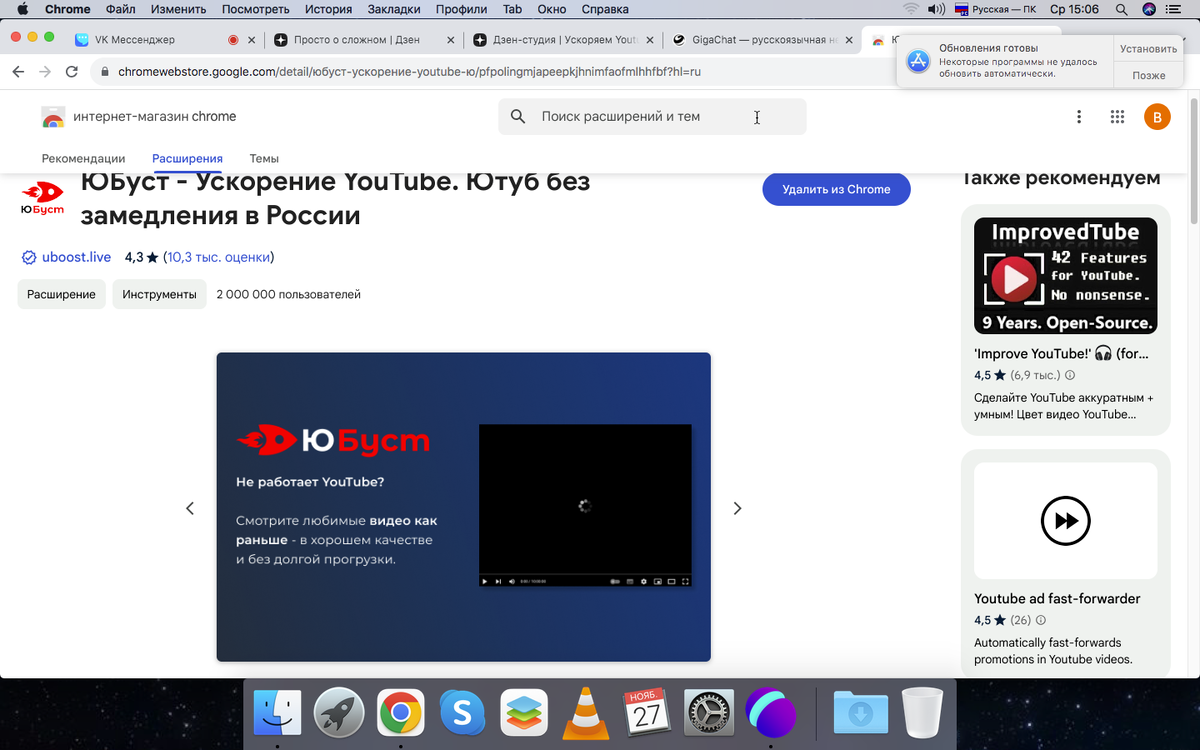
Task: Open the Файл menu
Action: (x=120, y=9)
